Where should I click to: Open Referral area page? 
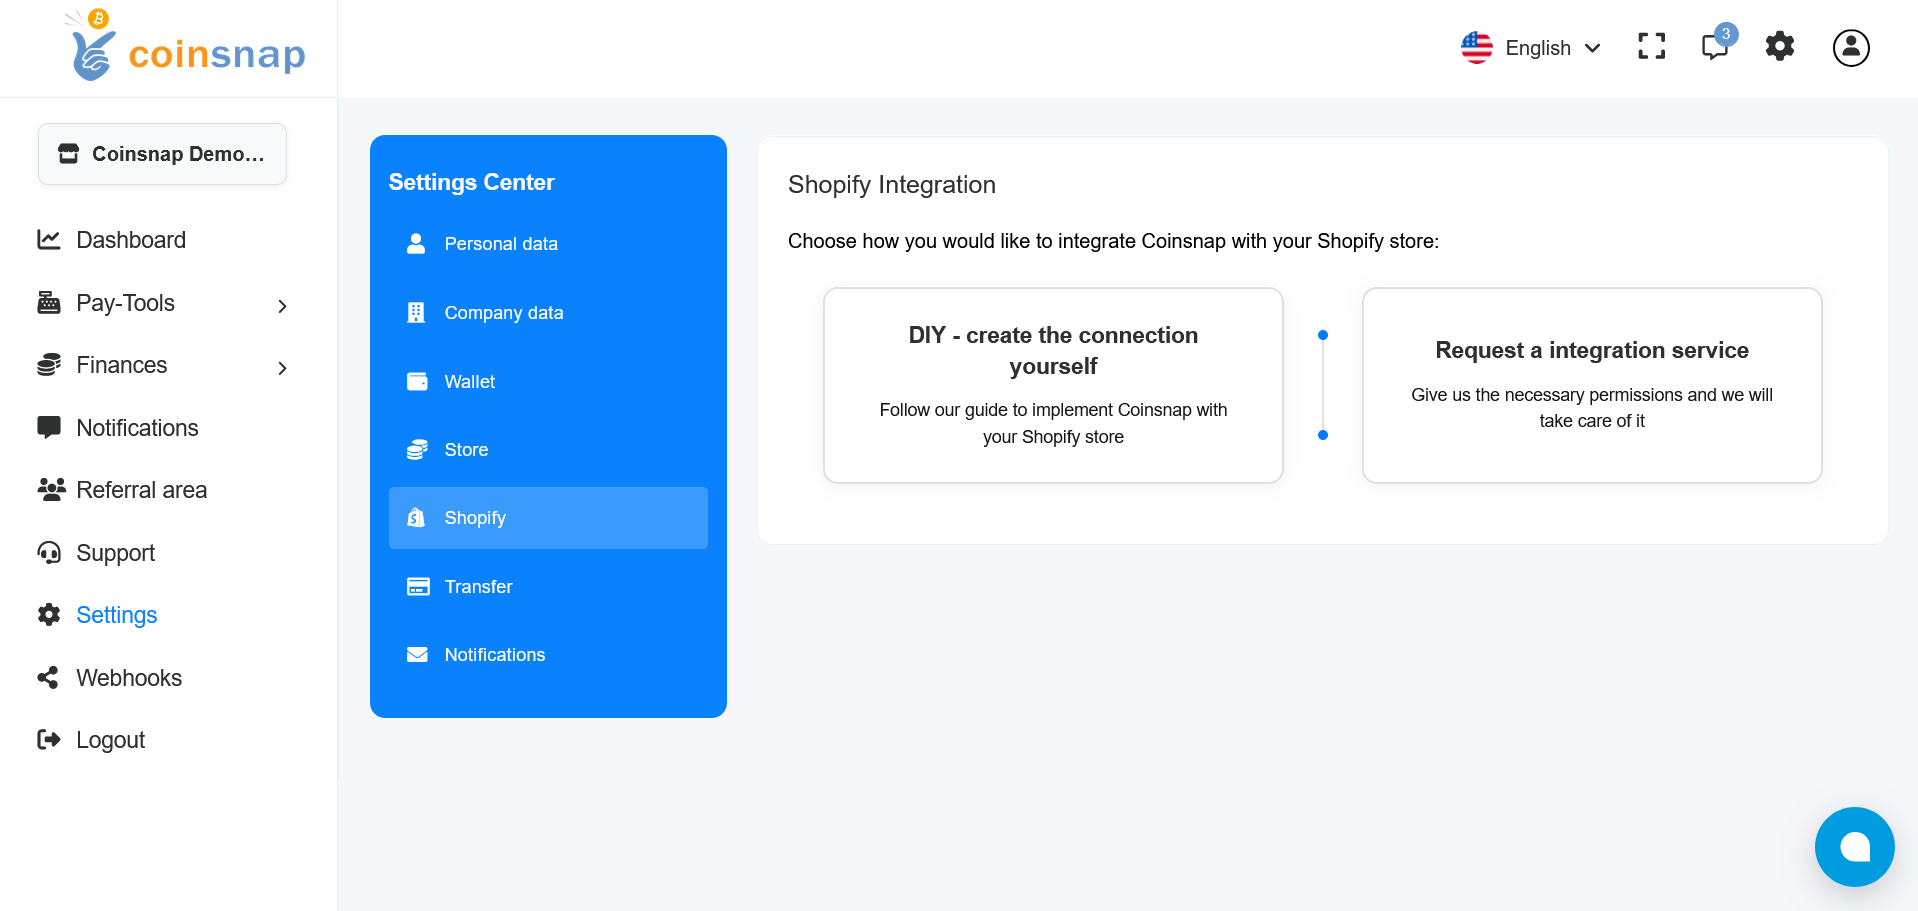141,490
